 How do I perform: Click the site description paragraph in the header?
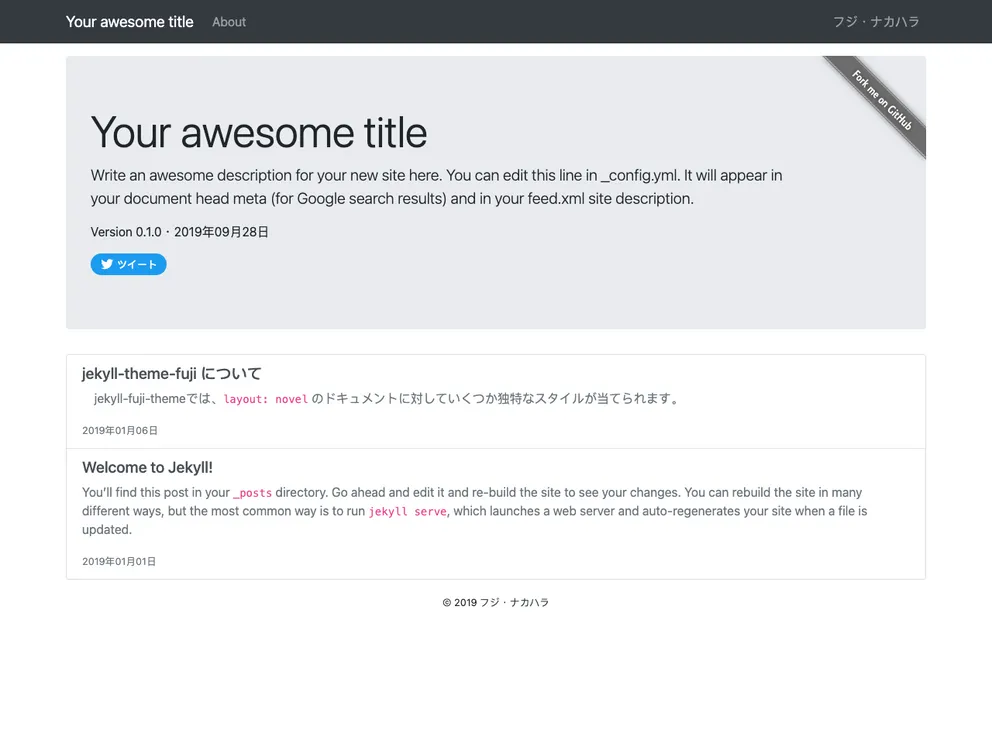[436, 187]
